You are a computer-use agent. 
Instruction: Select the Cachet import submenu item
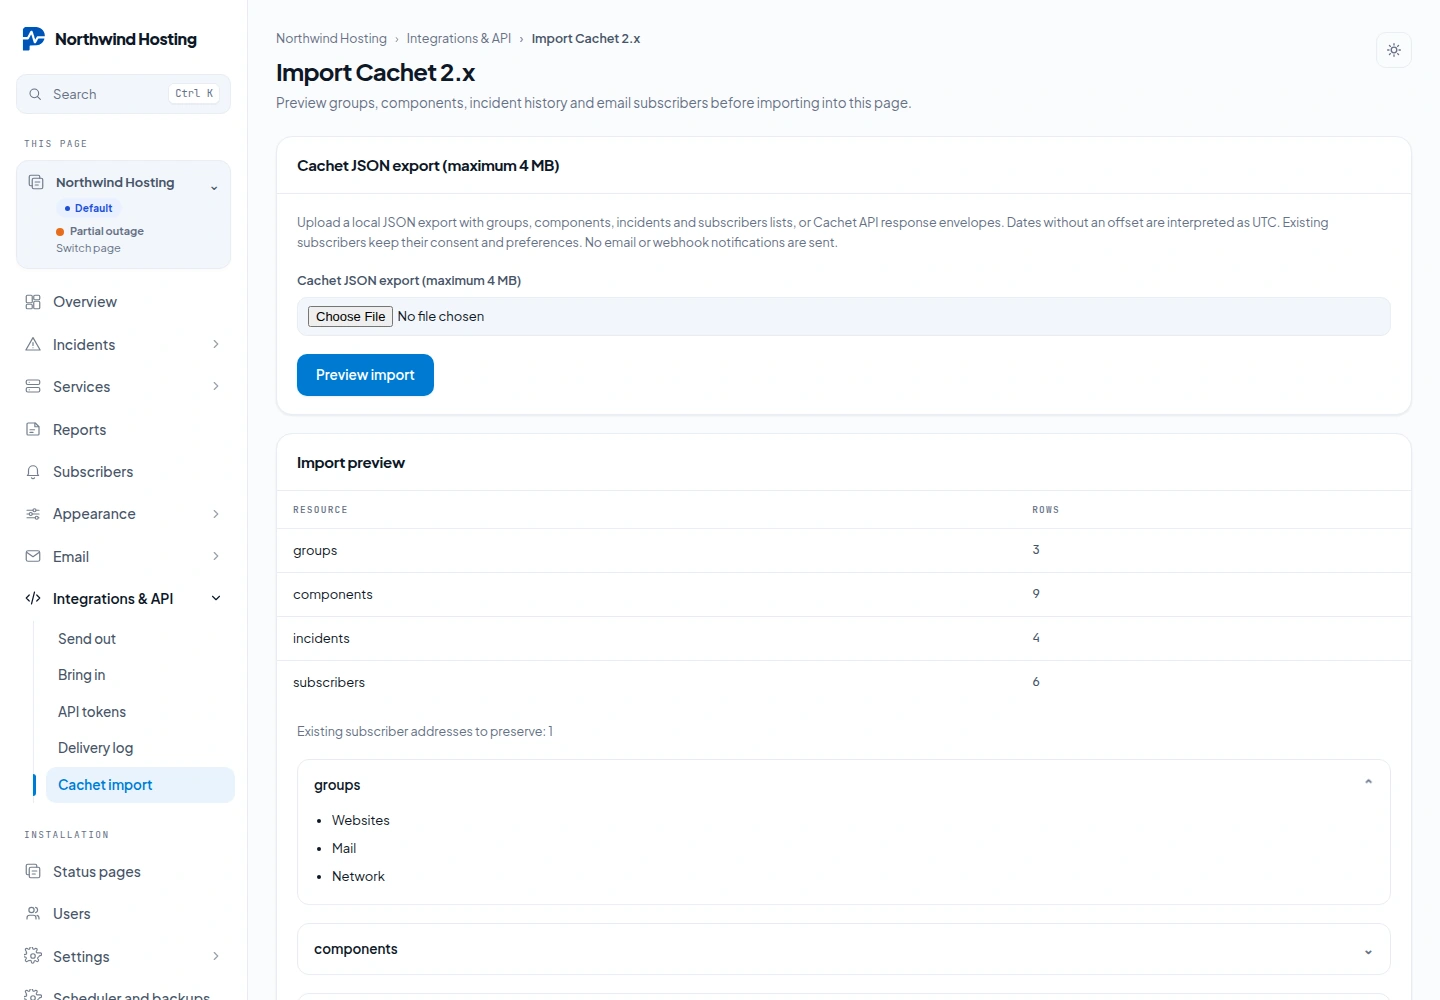pyautogui.click(x=140, y=785)
